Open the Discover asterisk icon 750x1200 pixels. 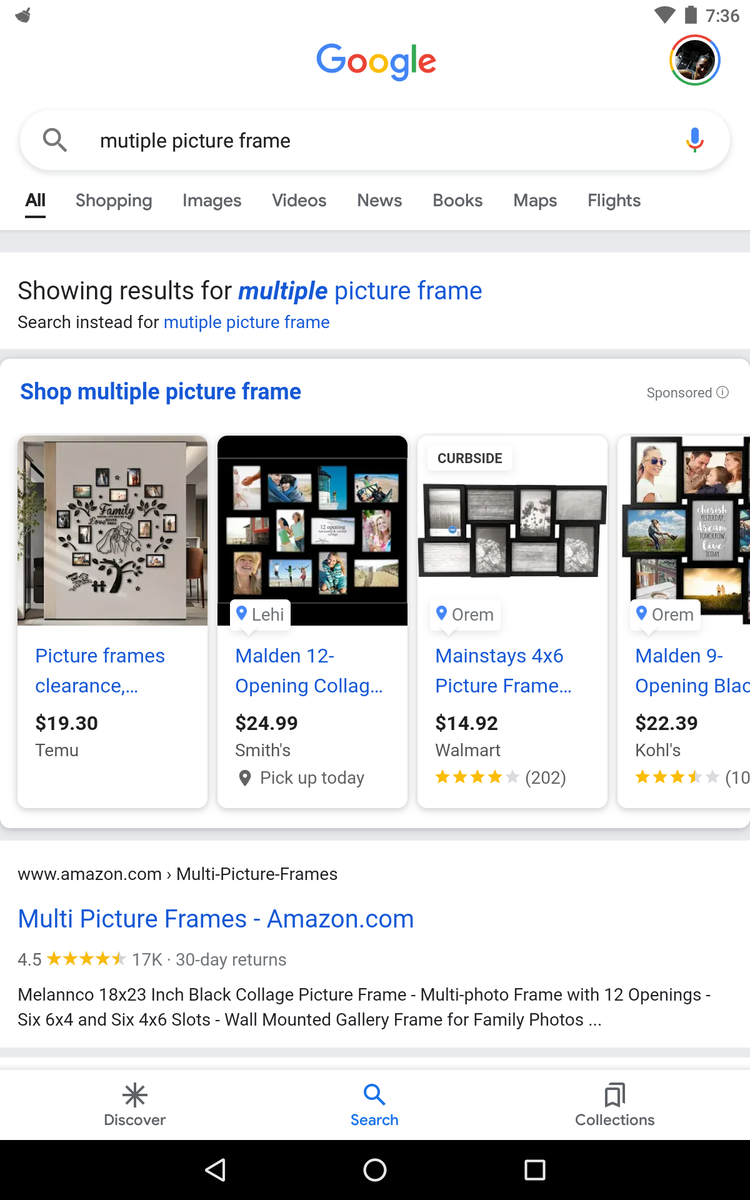(135, 1094)
